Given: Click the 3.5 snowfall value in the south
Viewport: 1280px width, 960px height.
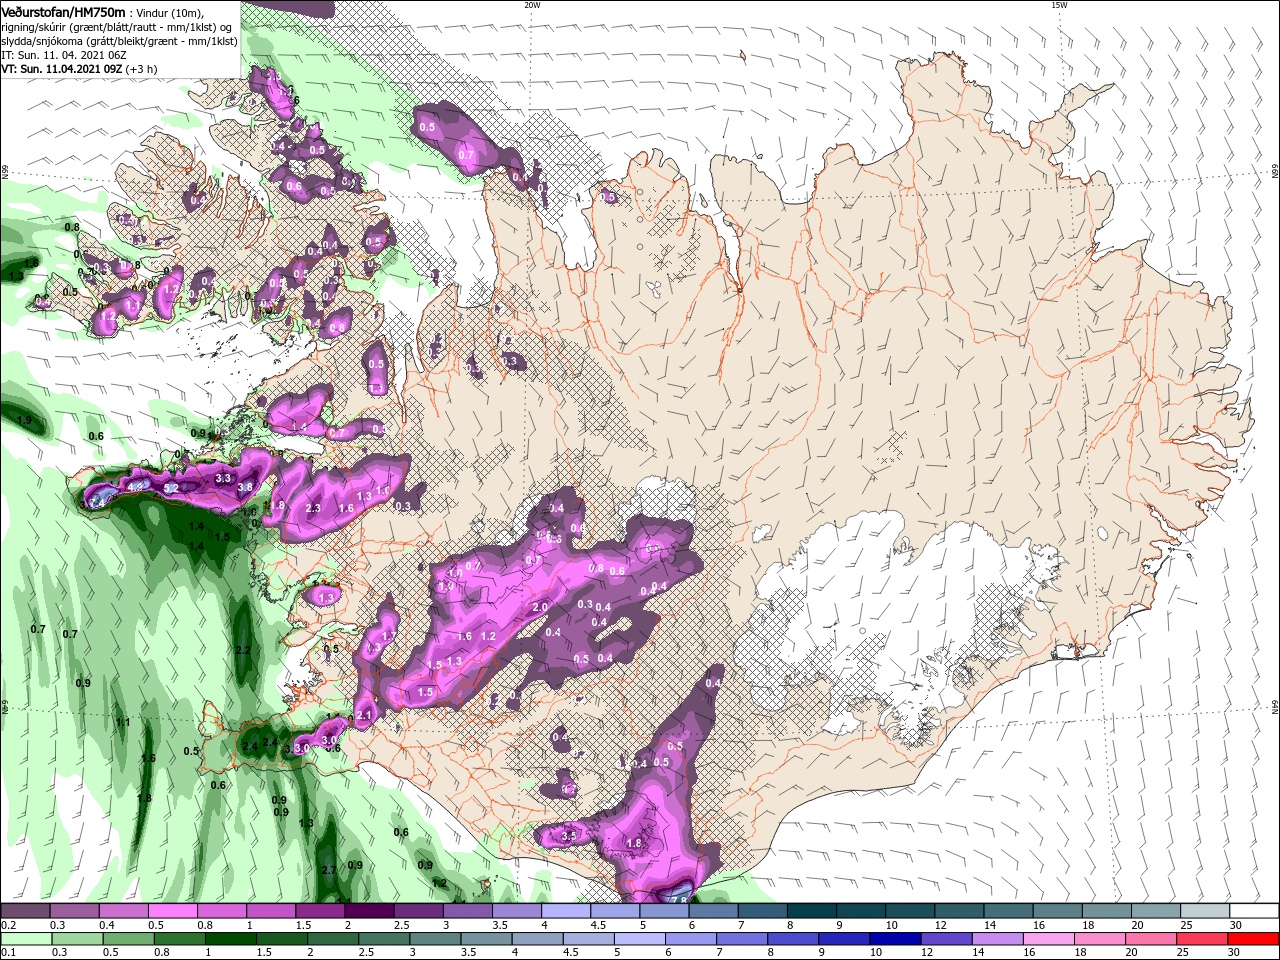Looking at the screenshot, I should pos(569,835).
